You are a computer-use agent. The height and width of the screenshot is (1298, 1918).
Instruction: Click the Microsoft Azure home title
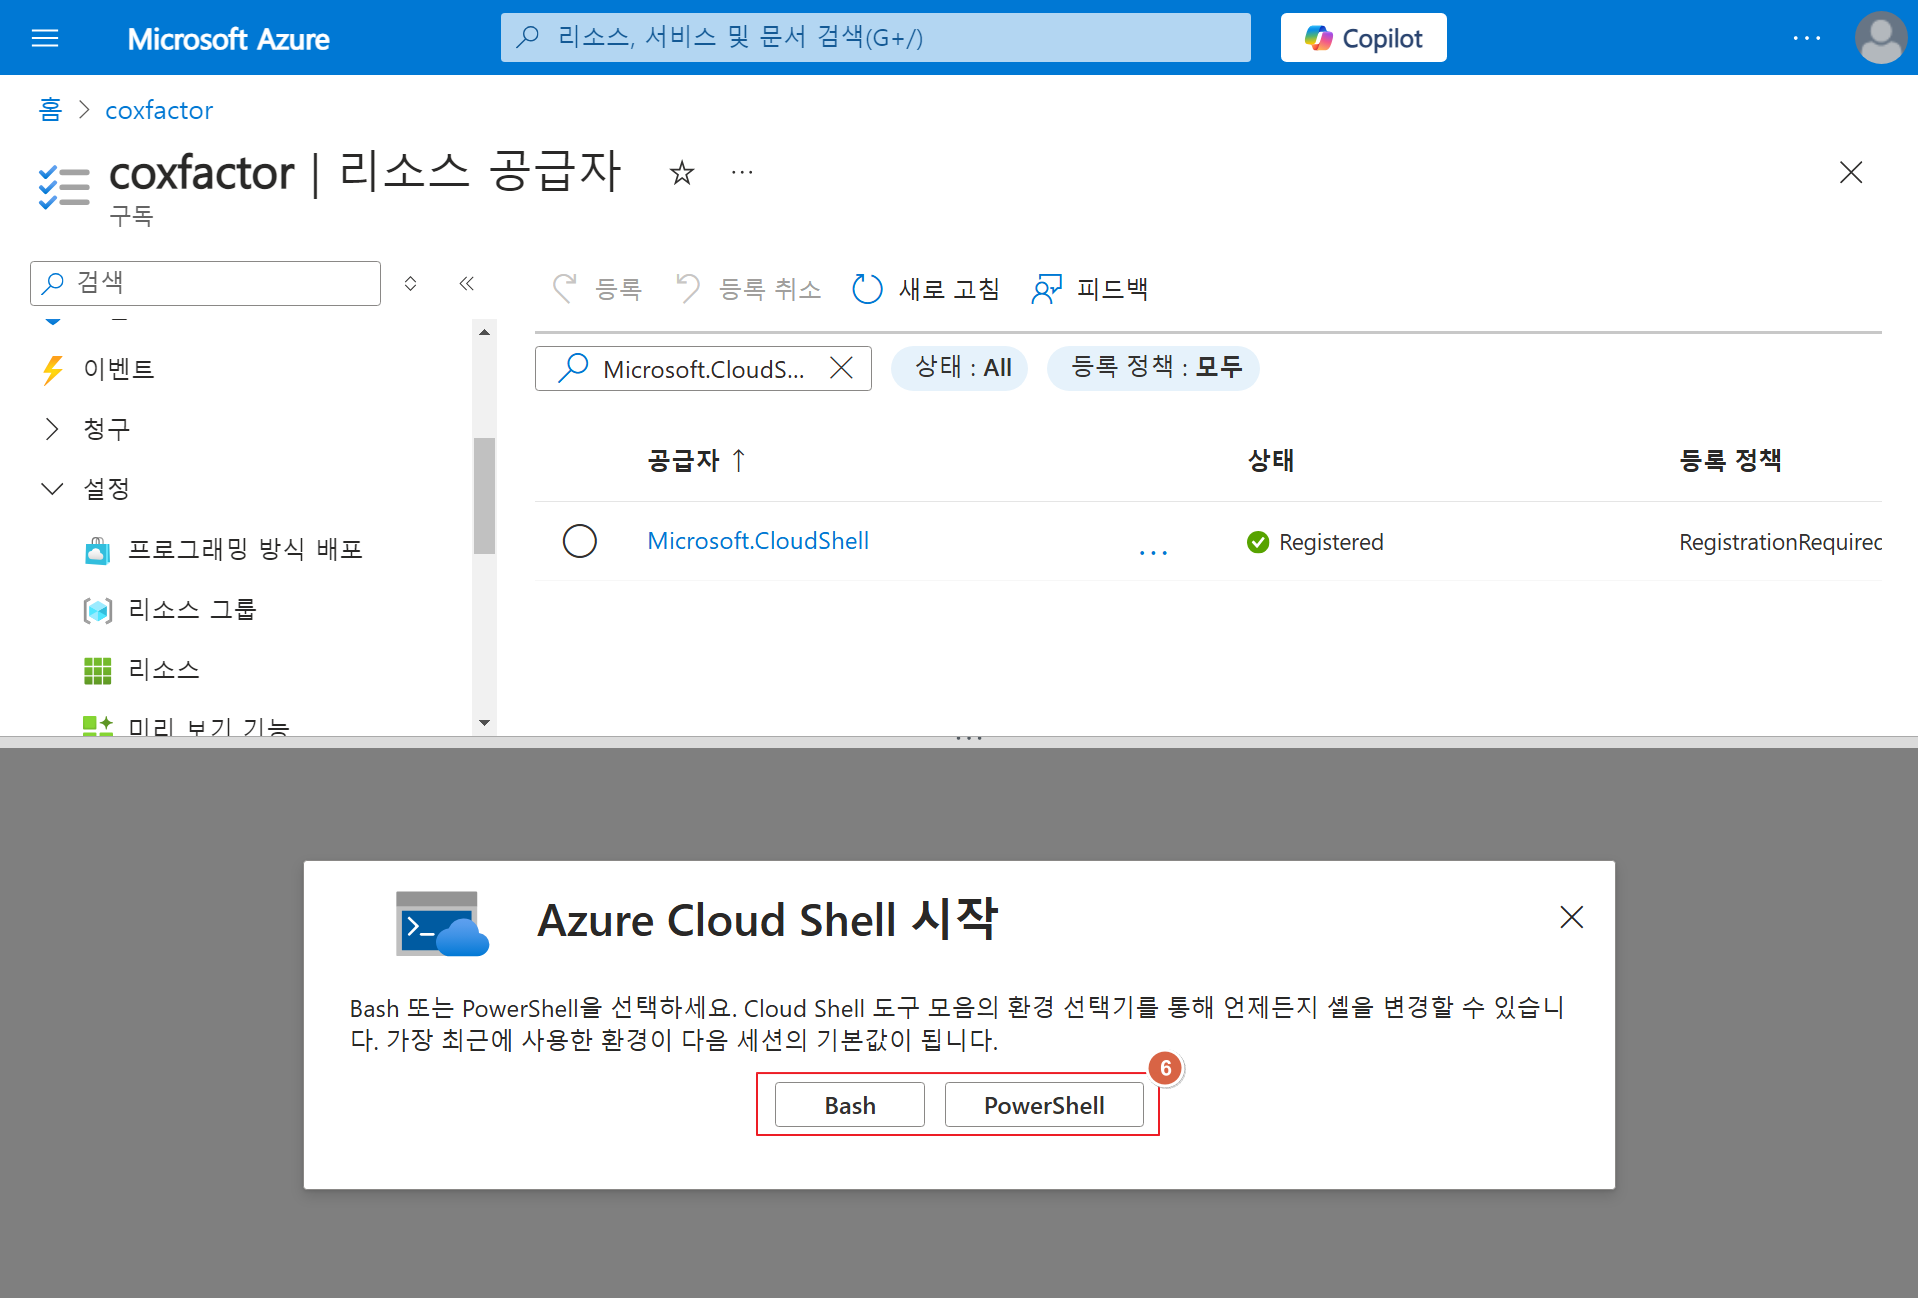[x=228, y=39]
